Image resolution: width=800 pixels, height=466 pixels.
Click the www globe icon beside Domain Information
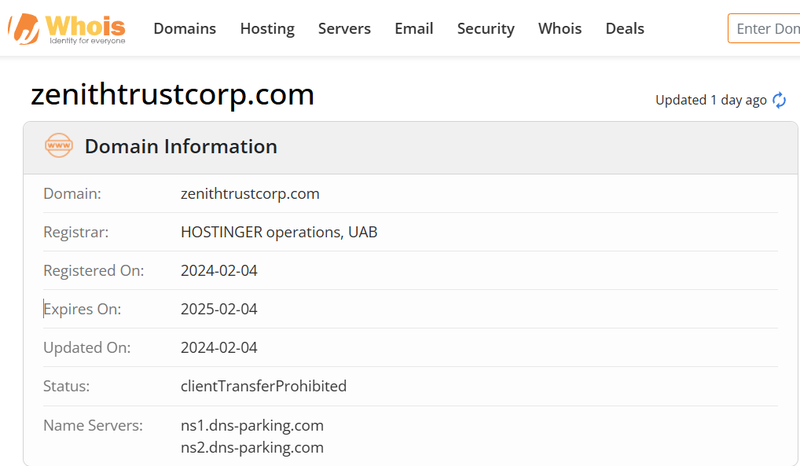click(59, 145)
